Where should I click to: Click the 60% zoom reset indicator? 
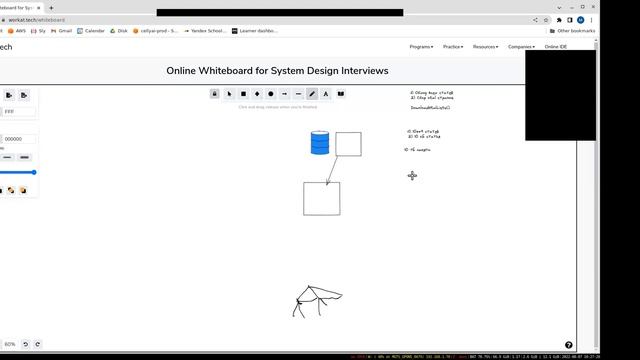click(x=10, y=344)
